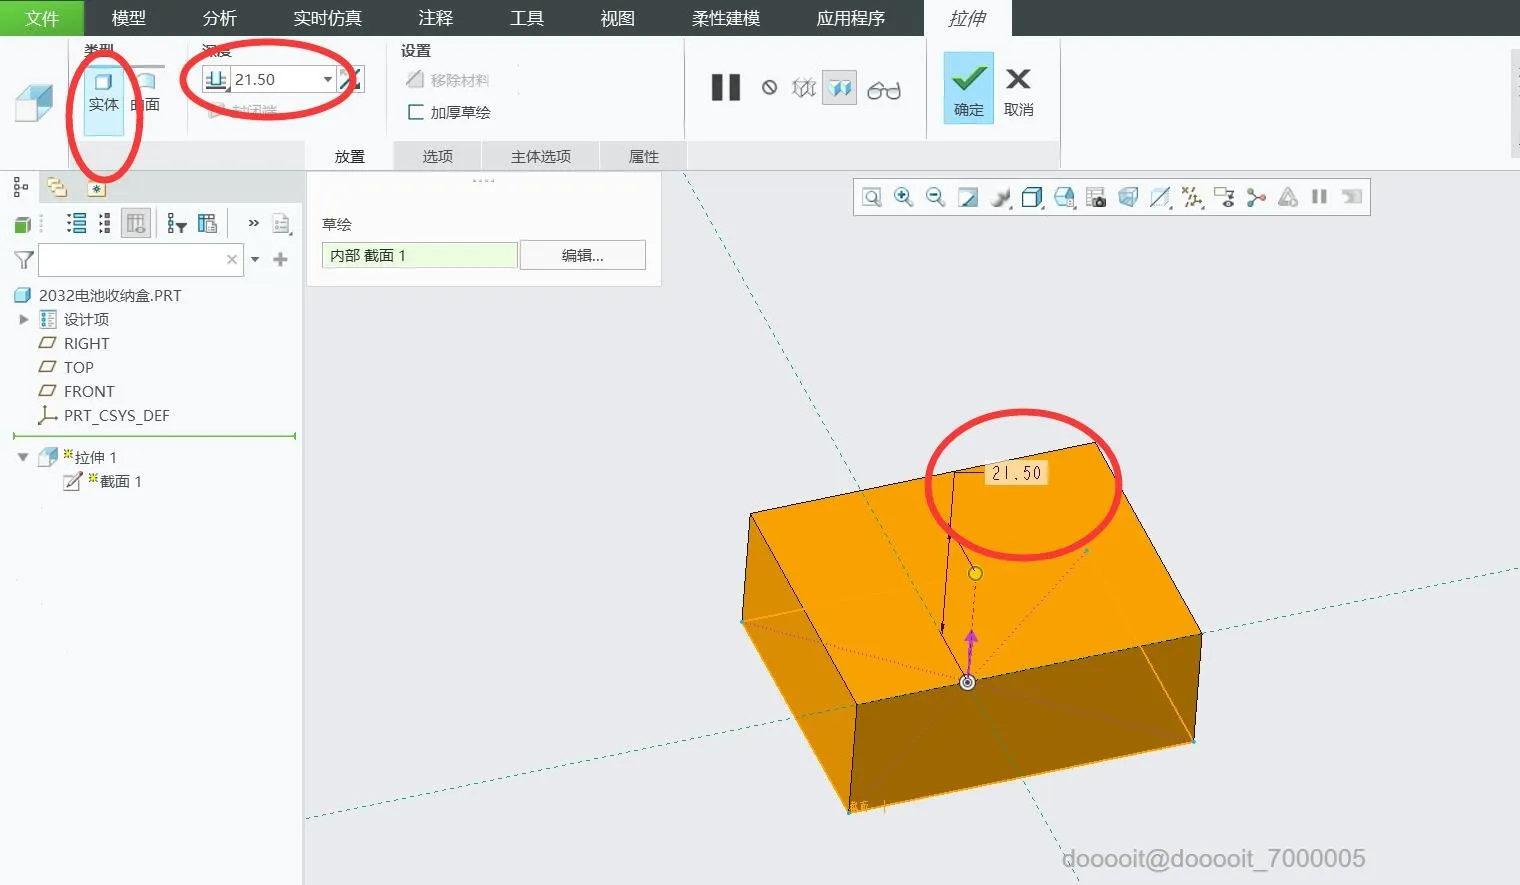Click the Display Style icon in graphics toolbar
The height and width of the screenshot is (885, 1520).
1128,197
